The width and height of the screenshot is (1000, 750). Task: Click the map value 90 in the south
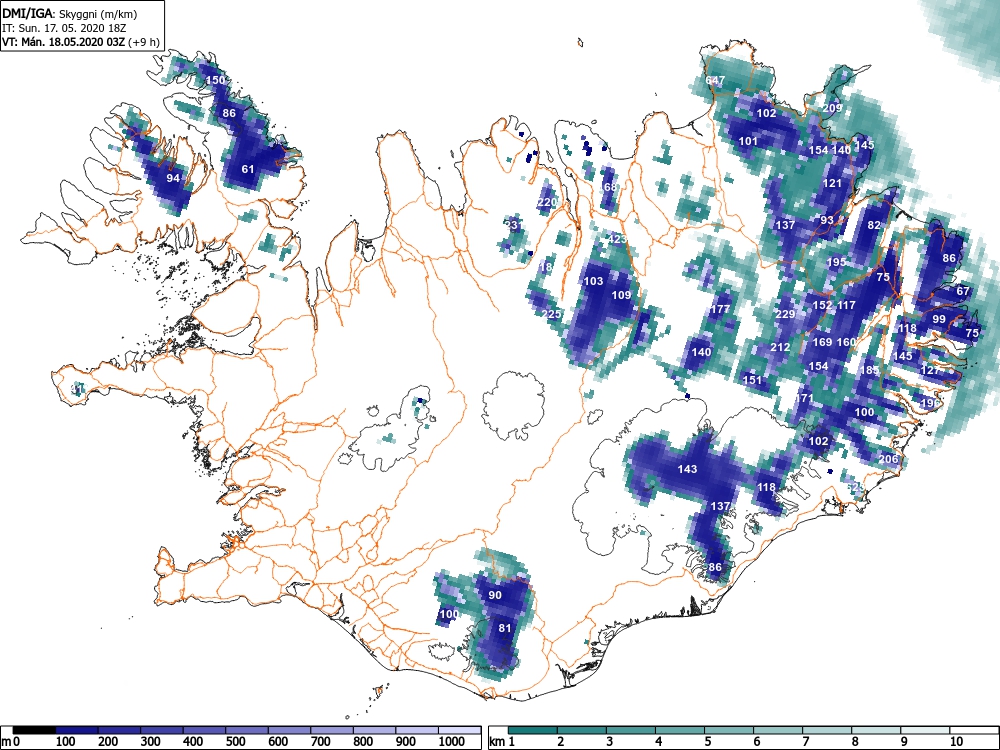pyautogui.click(x=495, y=595)
